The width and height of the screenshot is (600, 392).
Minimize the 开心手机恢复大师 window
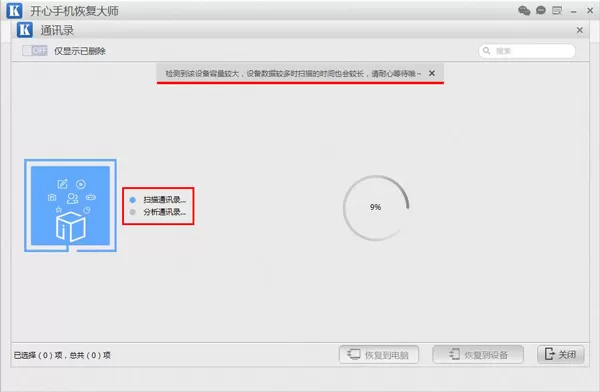pos(573,11)
